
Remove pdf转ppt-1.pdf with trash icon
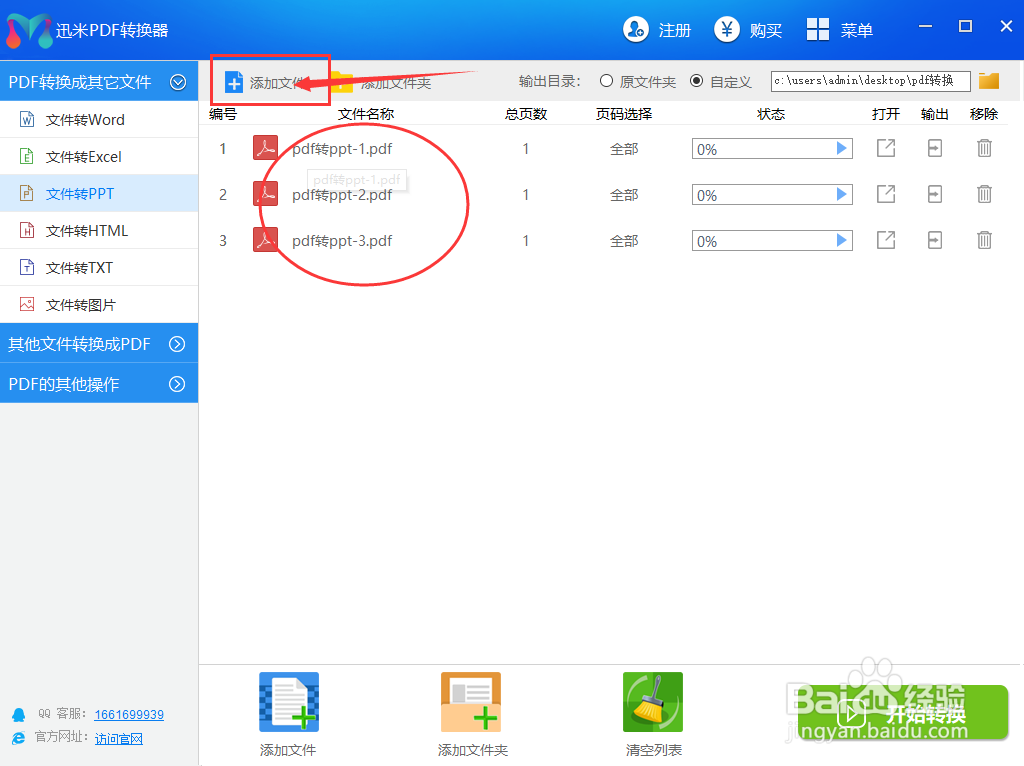coord(984,148)
